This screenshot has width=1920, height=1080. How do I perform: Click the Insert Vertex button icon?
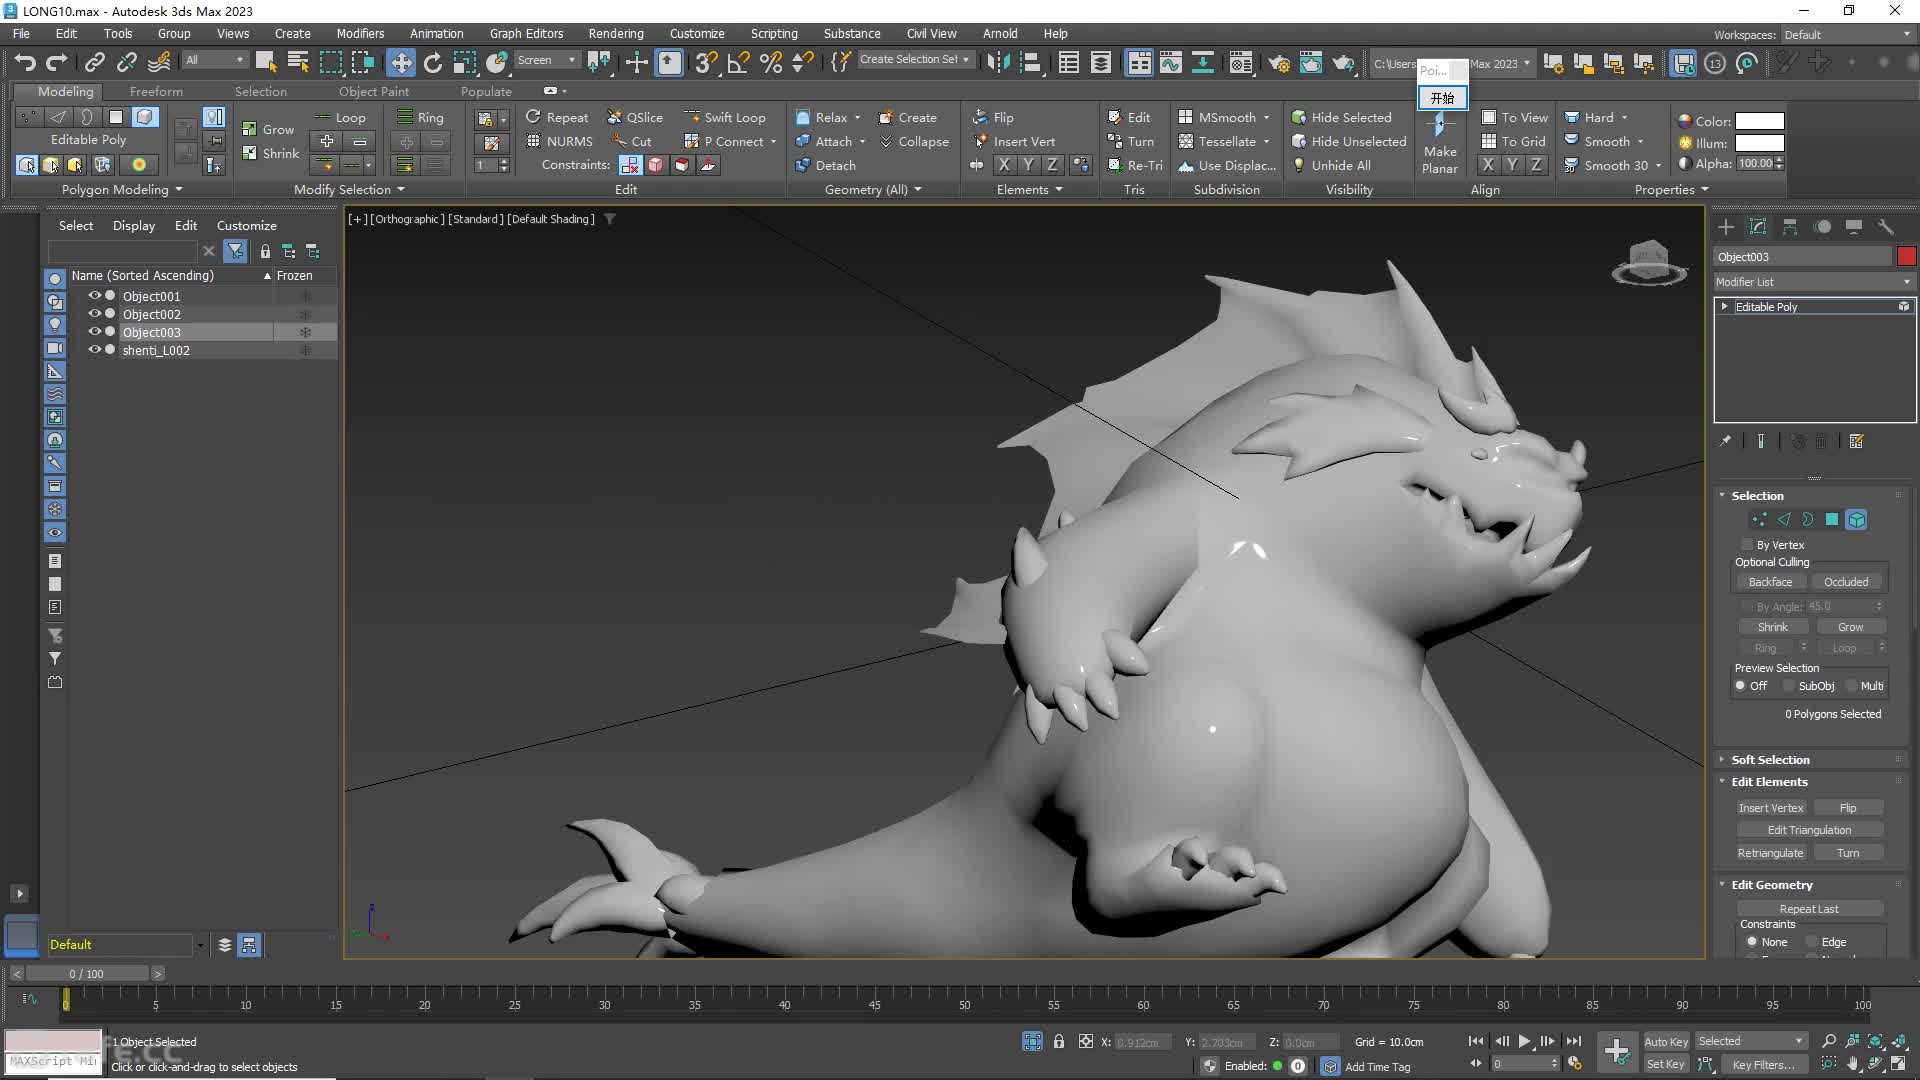1772,806
